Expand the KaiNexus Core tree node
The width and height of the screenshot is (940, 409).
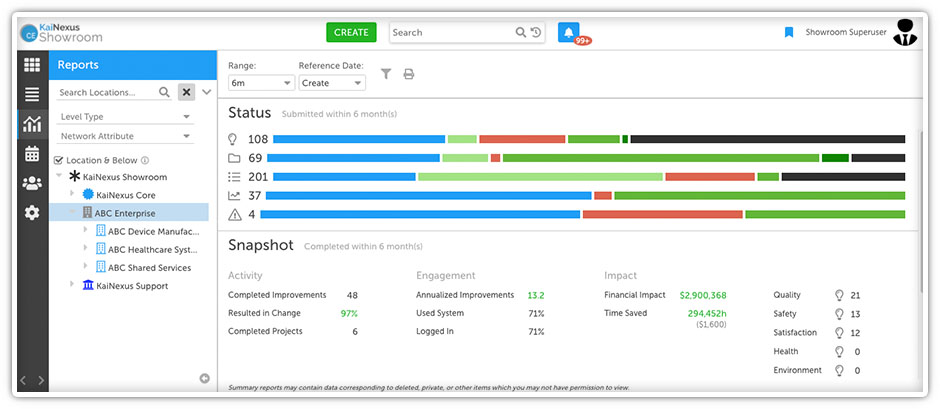72,195
